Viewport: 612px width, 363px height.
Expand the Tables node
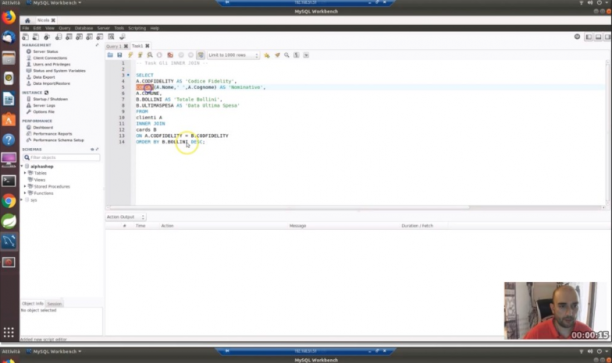25,173
